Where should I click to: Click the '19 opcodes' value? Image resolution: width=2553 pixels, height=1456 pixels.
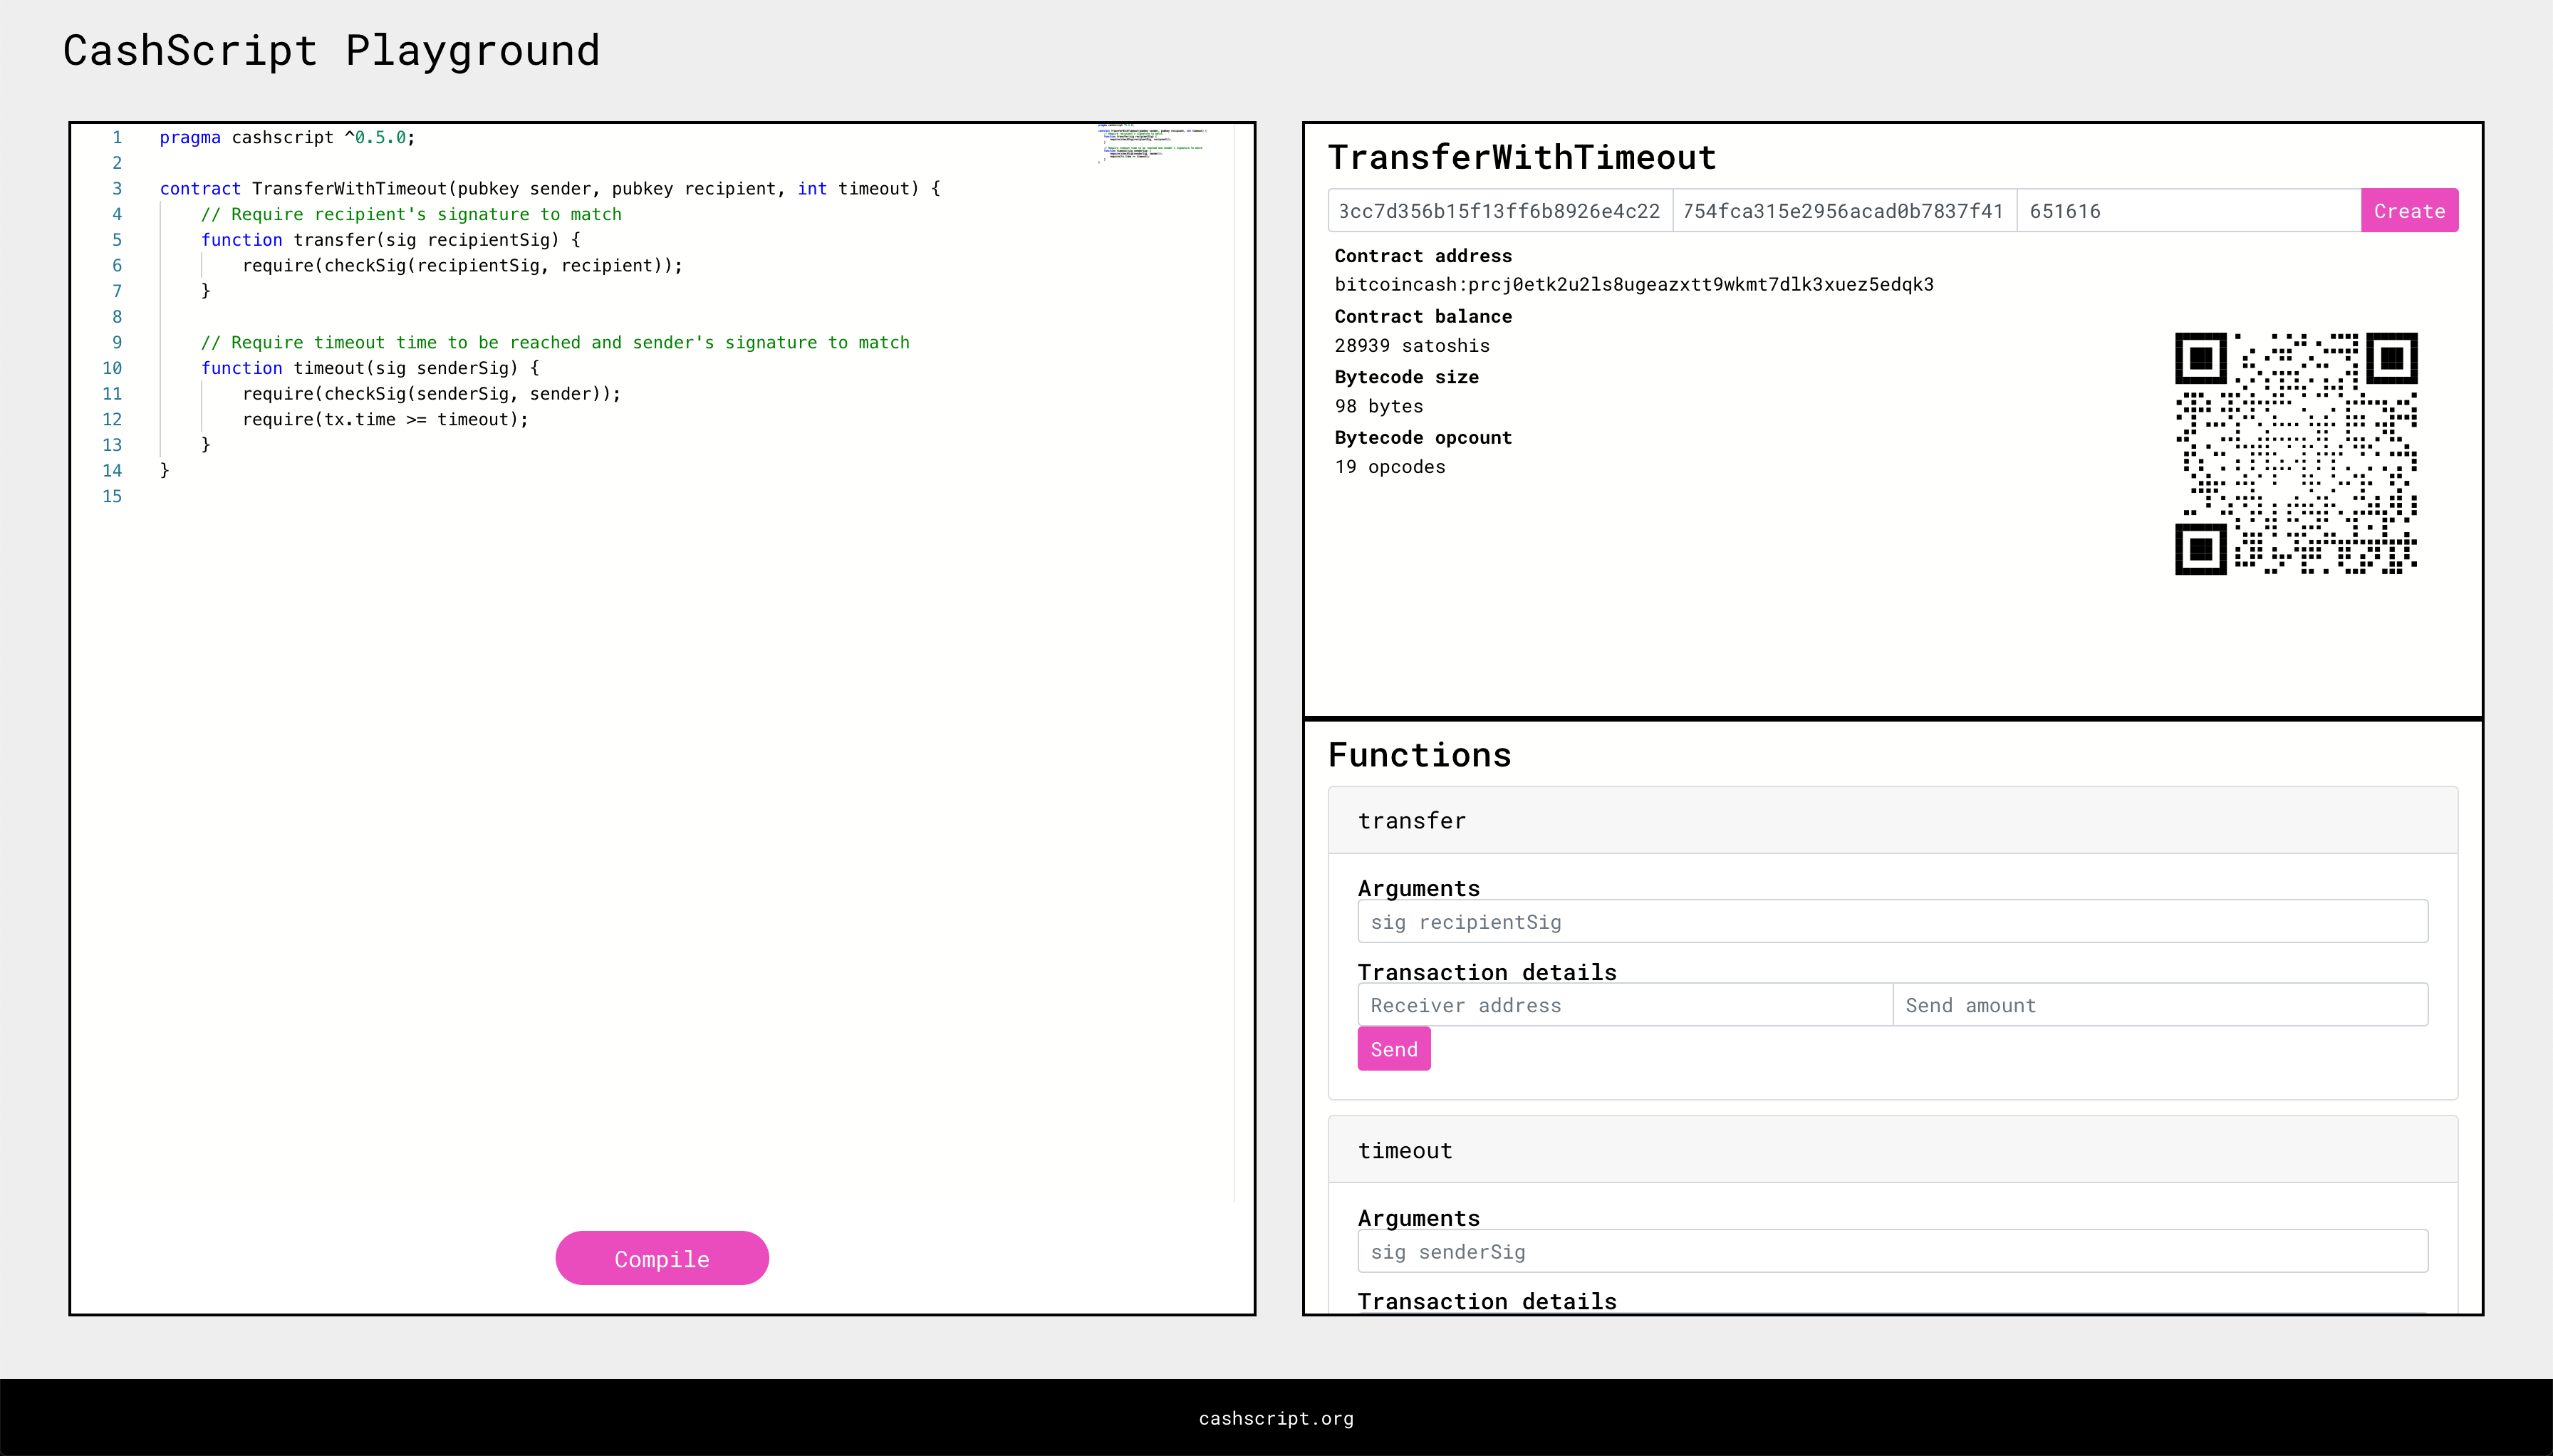click(x=1390, y=467)
